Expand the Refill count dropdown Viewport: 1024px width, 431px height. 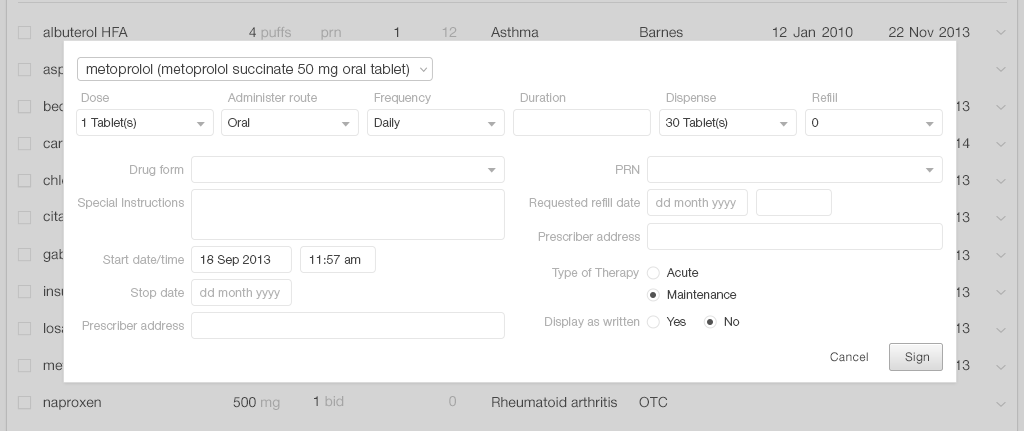[873, 122]
